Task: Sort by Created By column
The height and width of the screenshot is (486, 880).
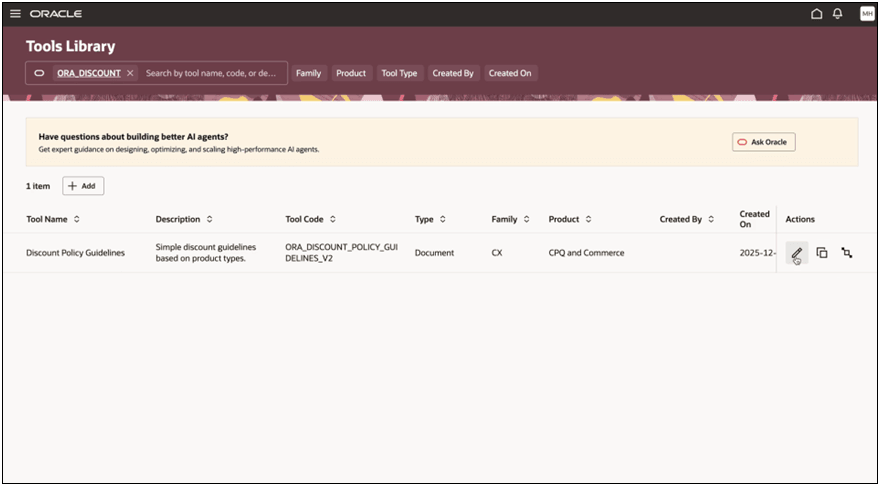Action: click(x=711, y=219)
